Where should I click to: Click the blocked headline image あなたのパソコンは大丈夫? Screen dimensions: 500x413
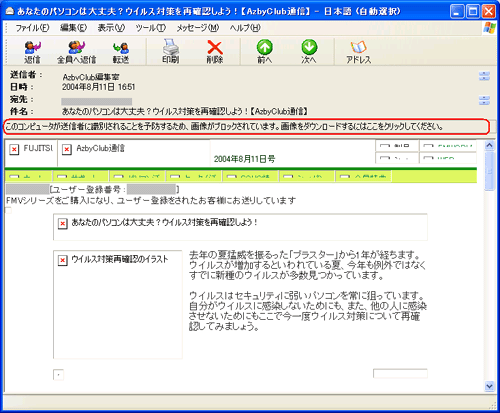240,227
